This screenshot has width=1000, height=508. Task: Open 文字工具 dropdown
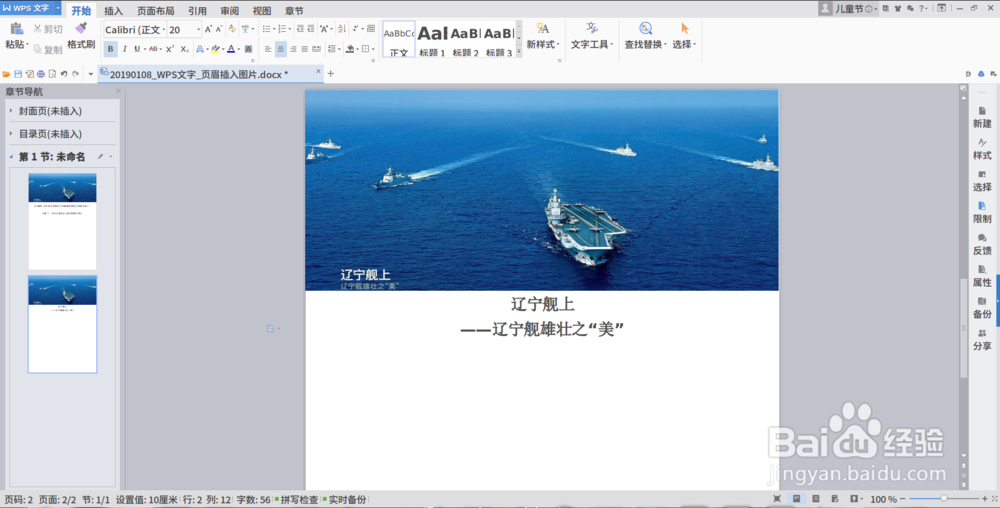(592, 36)
